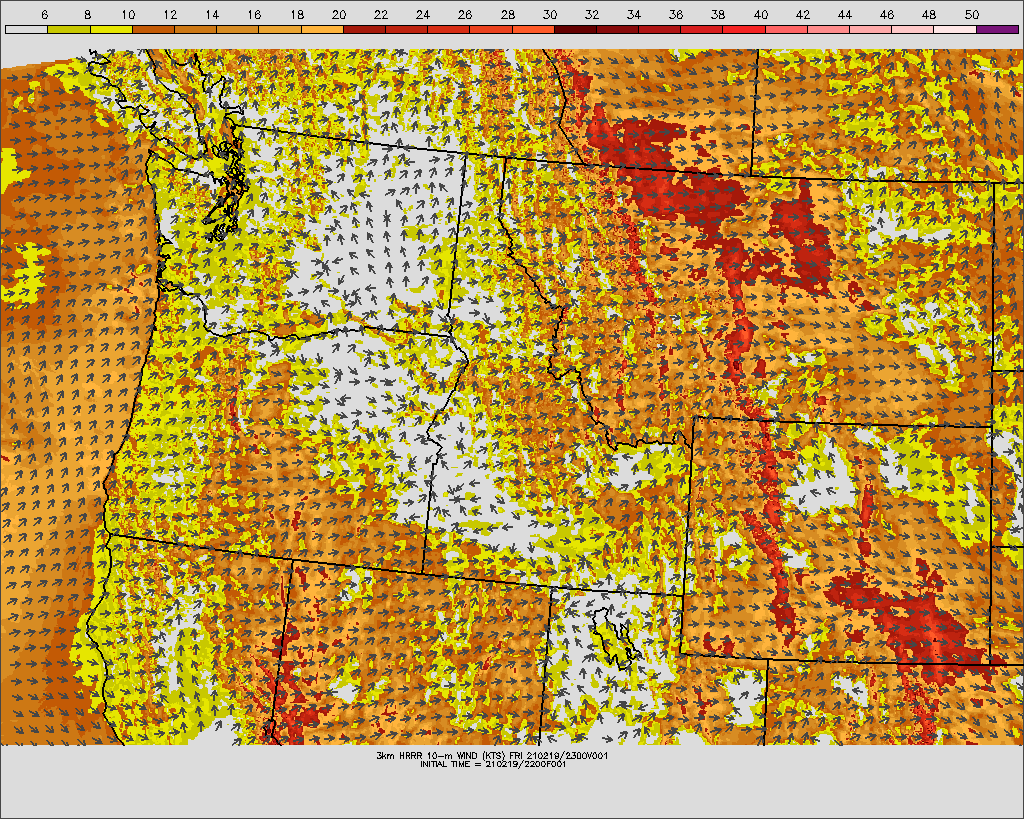Click the "24" scale label

point(423,14)
